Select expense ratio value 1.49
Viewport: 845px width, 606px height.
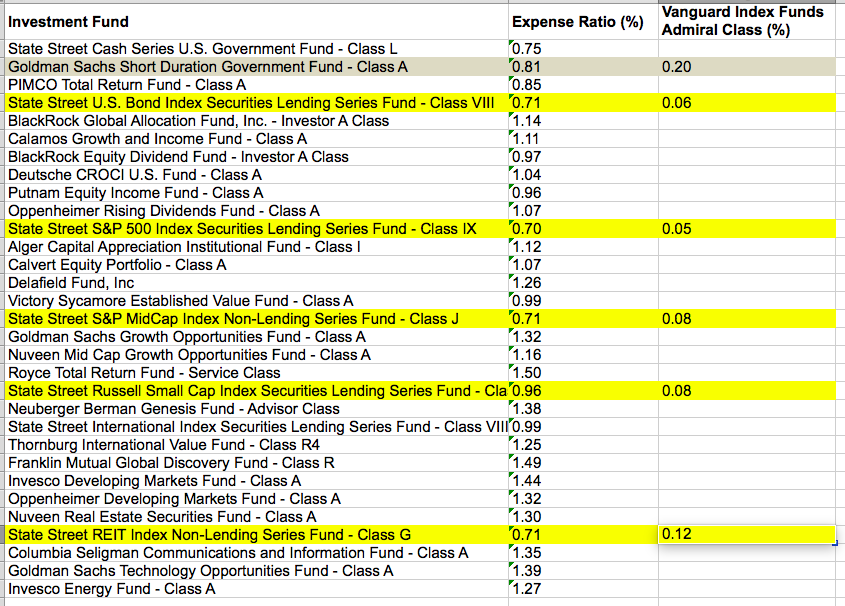pyautogui.click(x=583, y=463)
